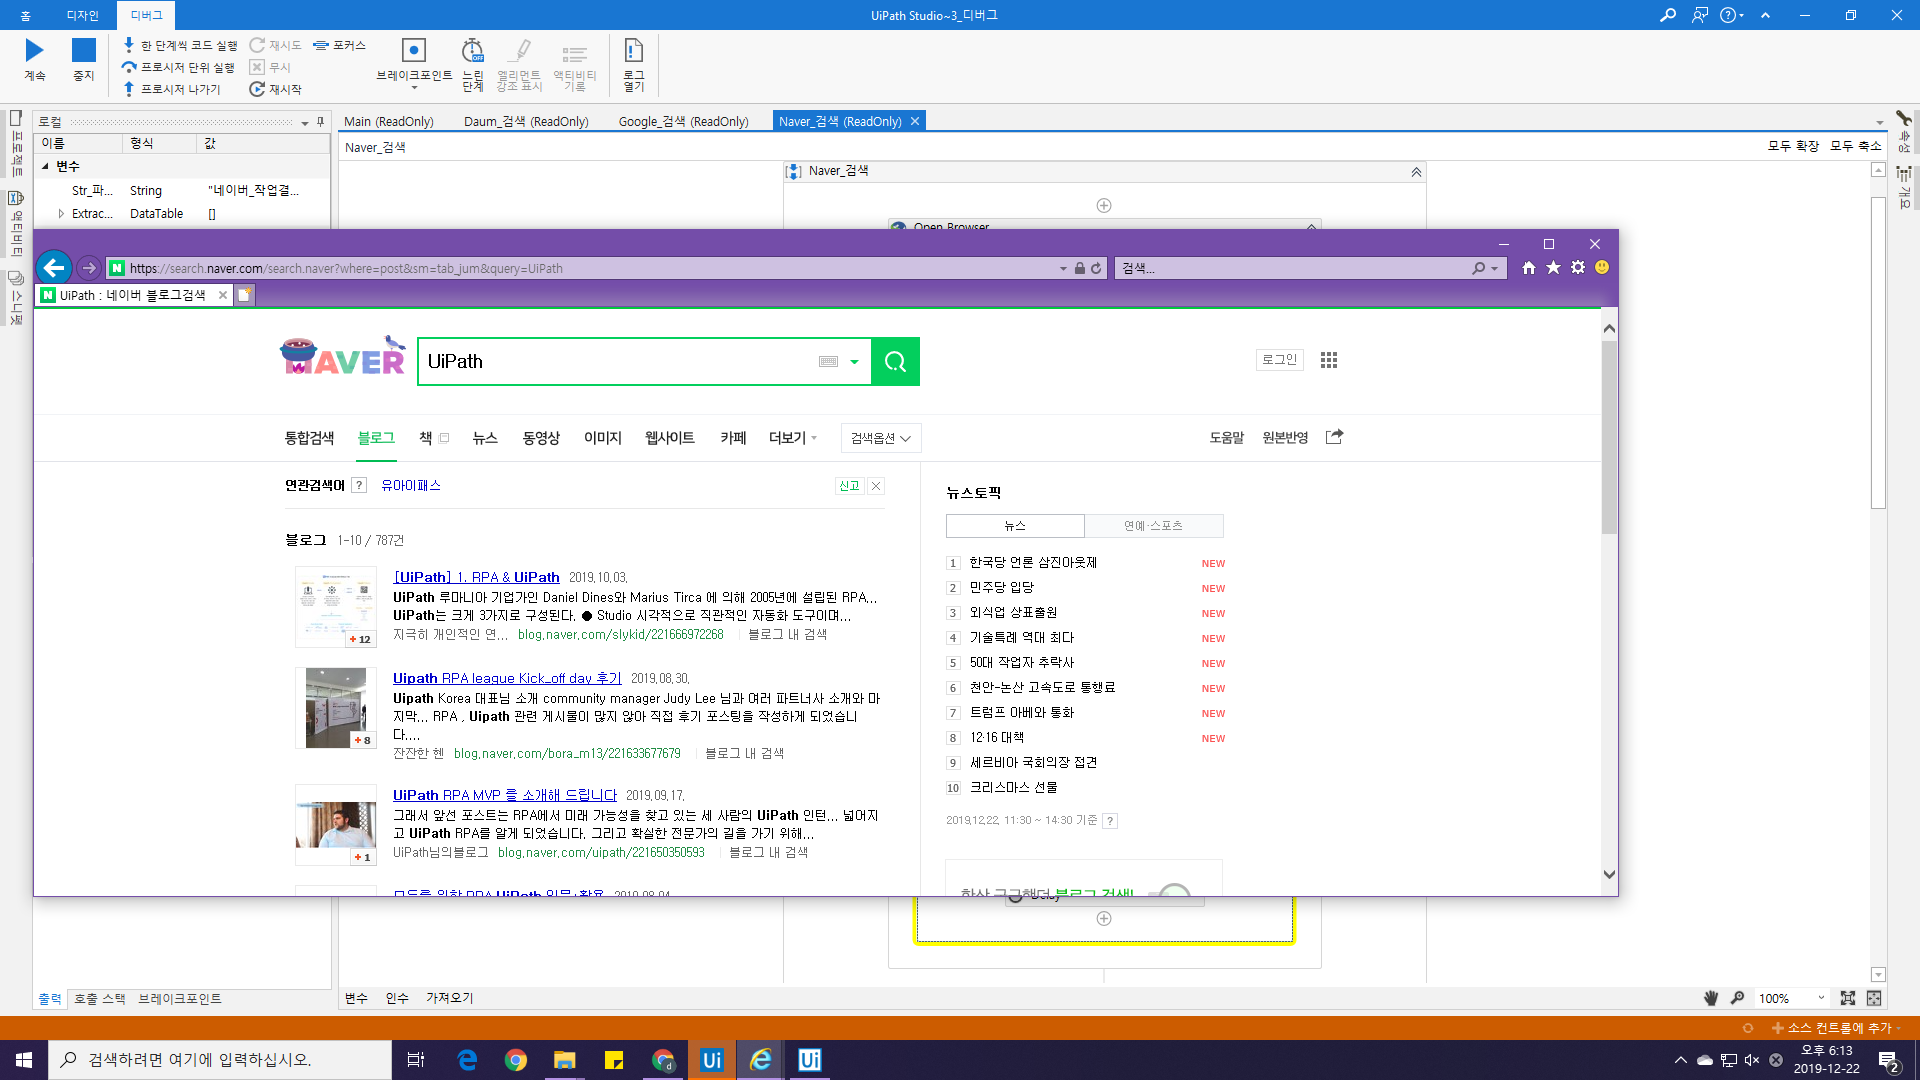1920x1080 pixels.
Task: Open the 검색옵션 dropdown
Action: tap(880, 438)
